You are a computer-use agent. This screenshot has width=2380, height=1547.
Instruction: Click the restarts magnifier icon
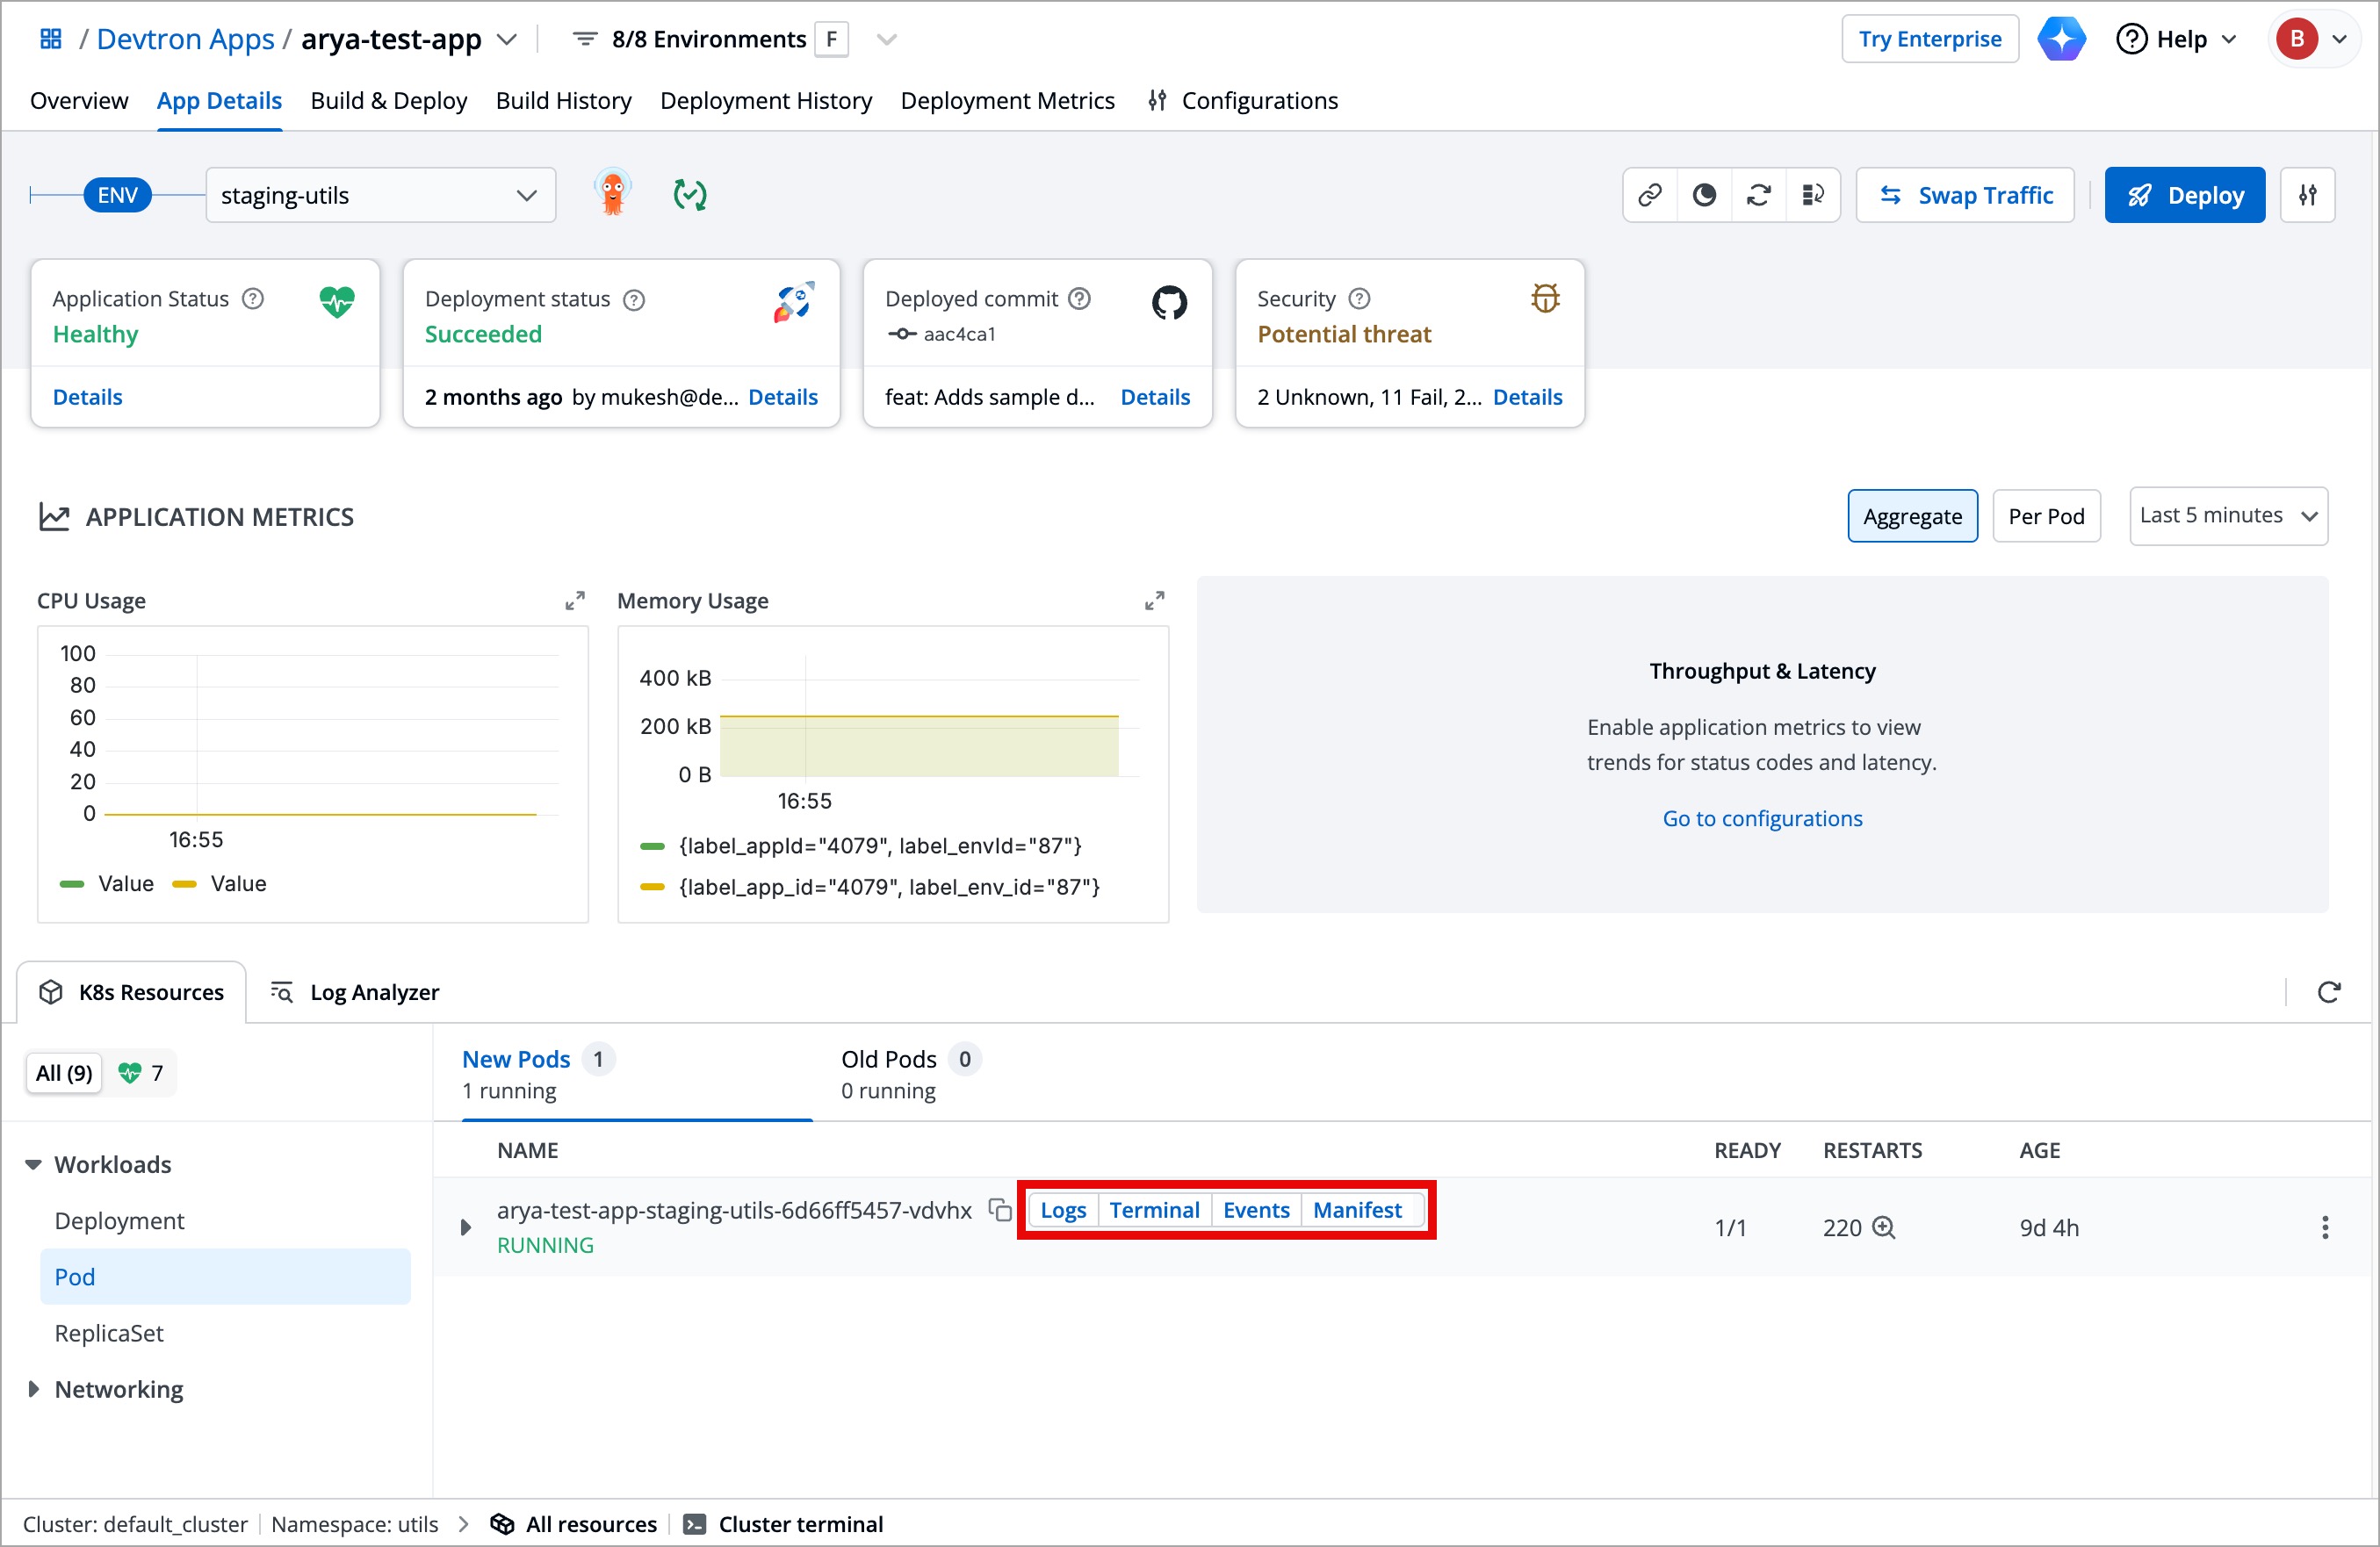(1884, 1228)
